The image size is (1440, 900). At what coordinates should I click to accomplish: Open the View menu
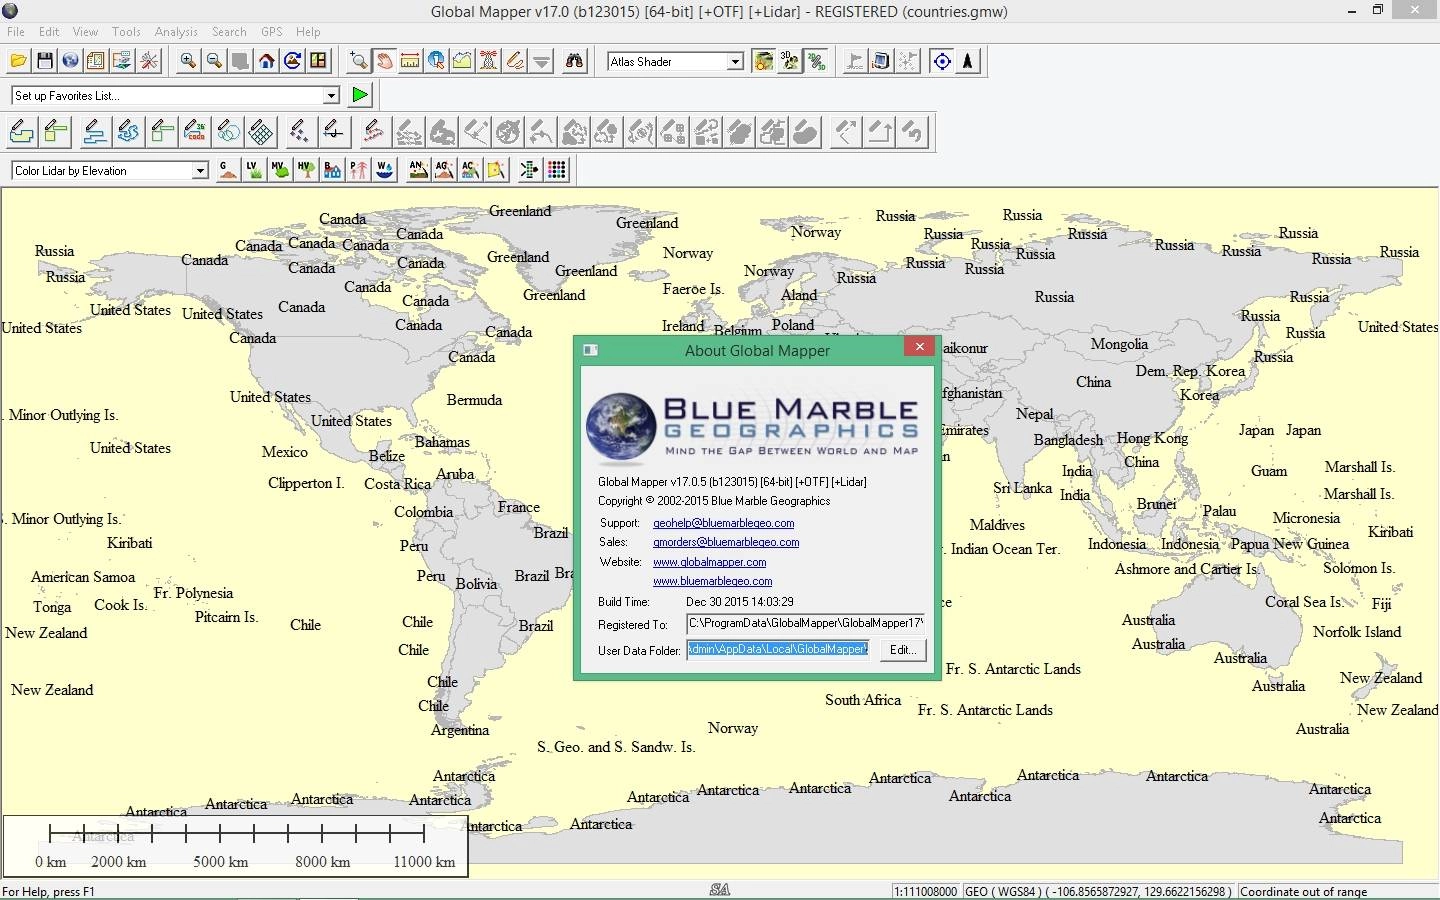[x=85, y=32]
